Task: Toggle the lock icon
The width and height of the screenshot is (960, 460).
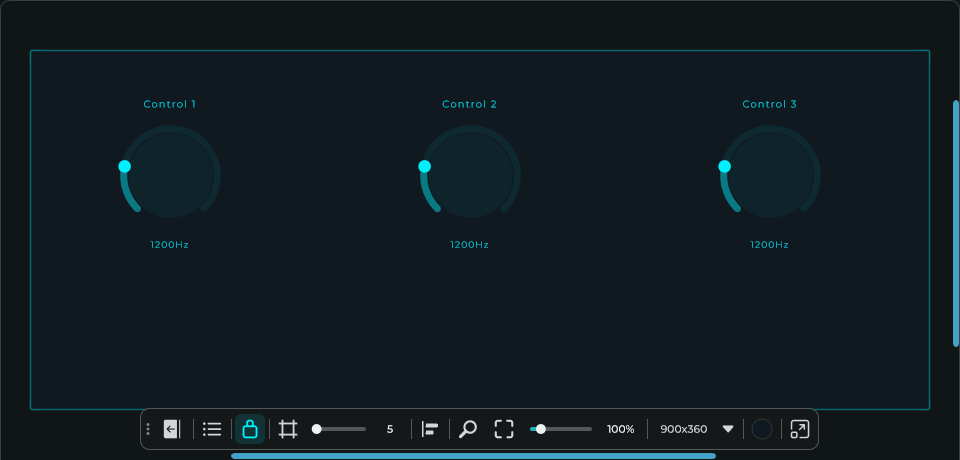Action: [x=250, y=429]
